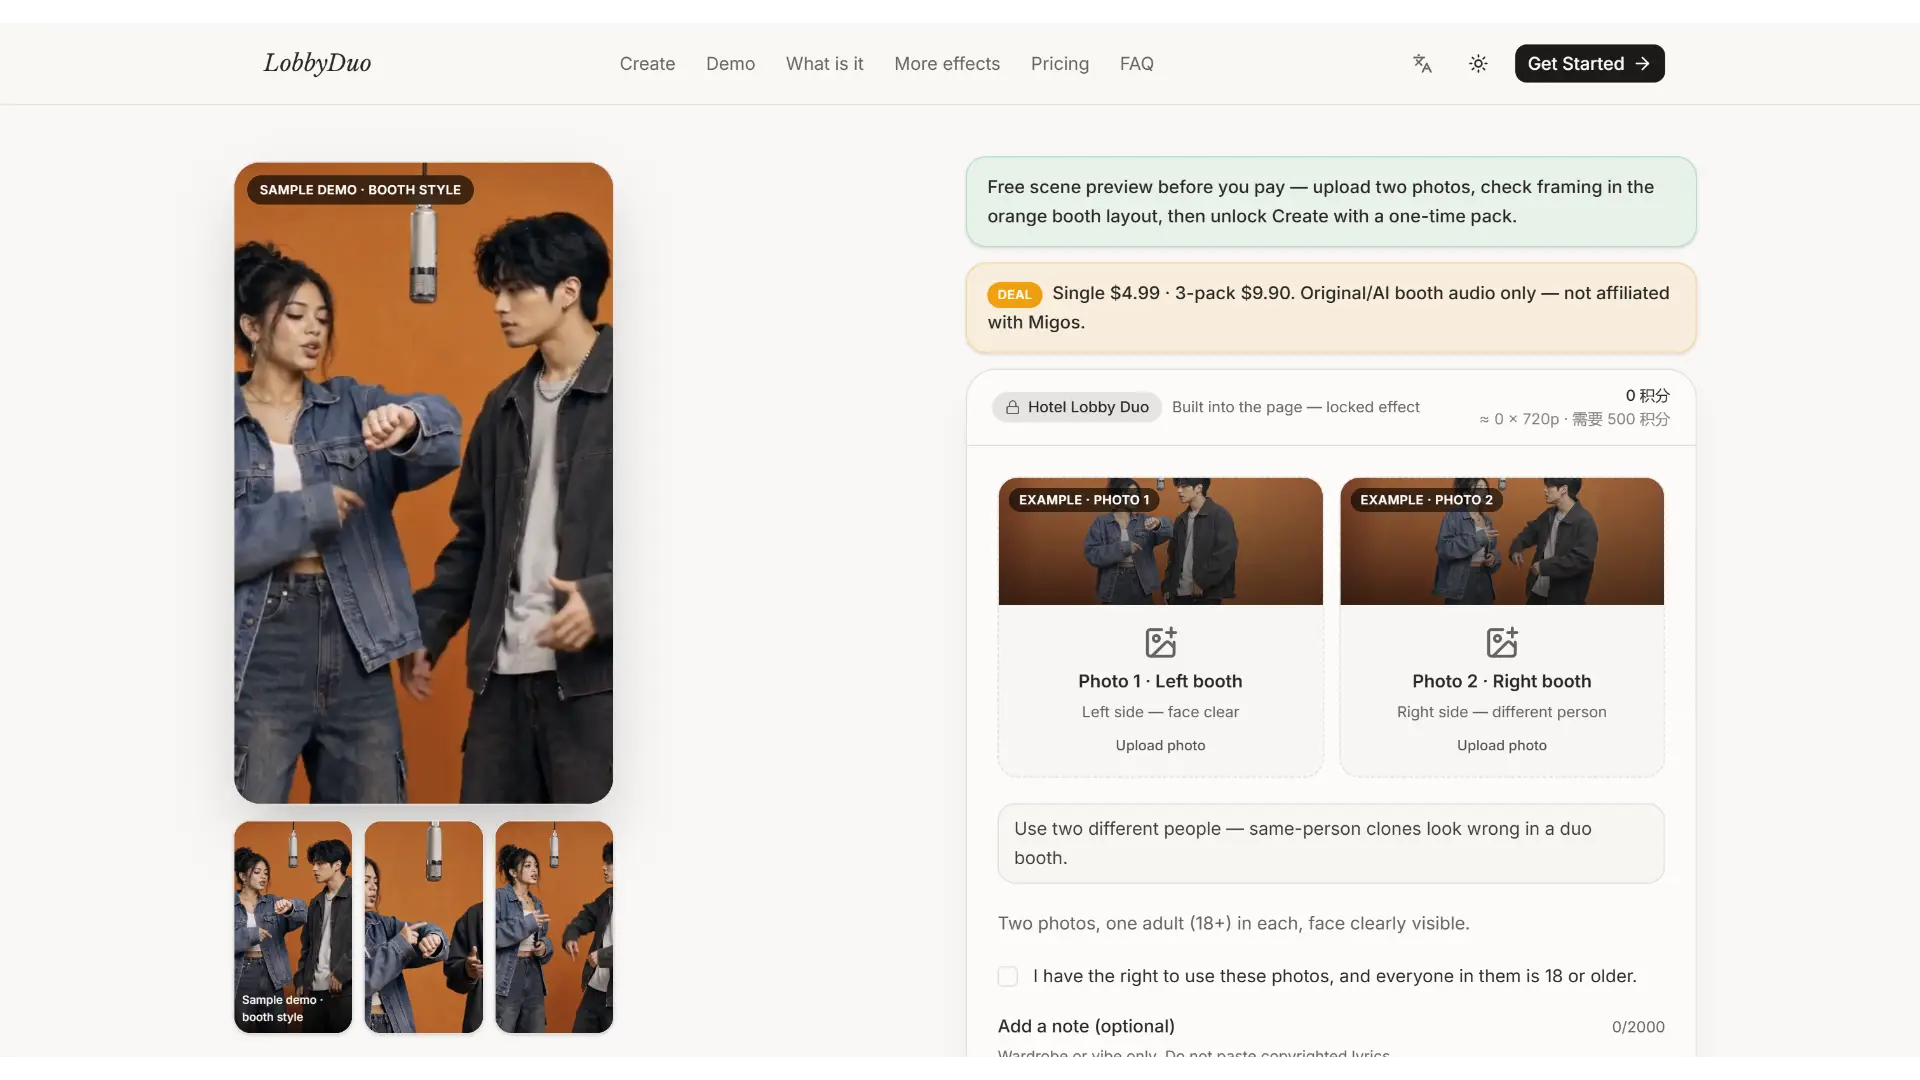This screenshot has height=1080, width=1920.
Task: Open the main sample demo booth preview
Action: tap(423, 483)
